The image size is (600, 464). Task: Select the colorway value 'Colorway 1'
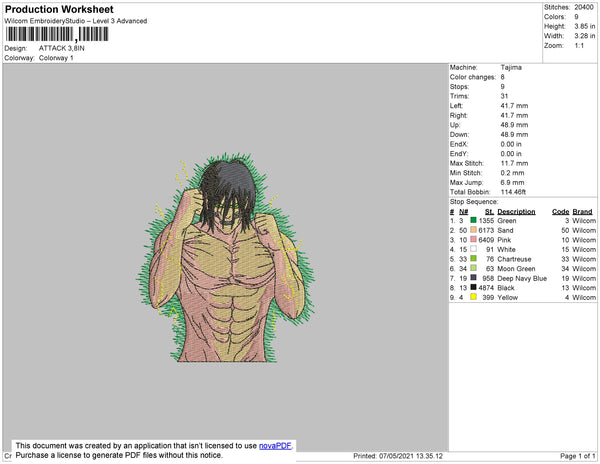(56, 58)
